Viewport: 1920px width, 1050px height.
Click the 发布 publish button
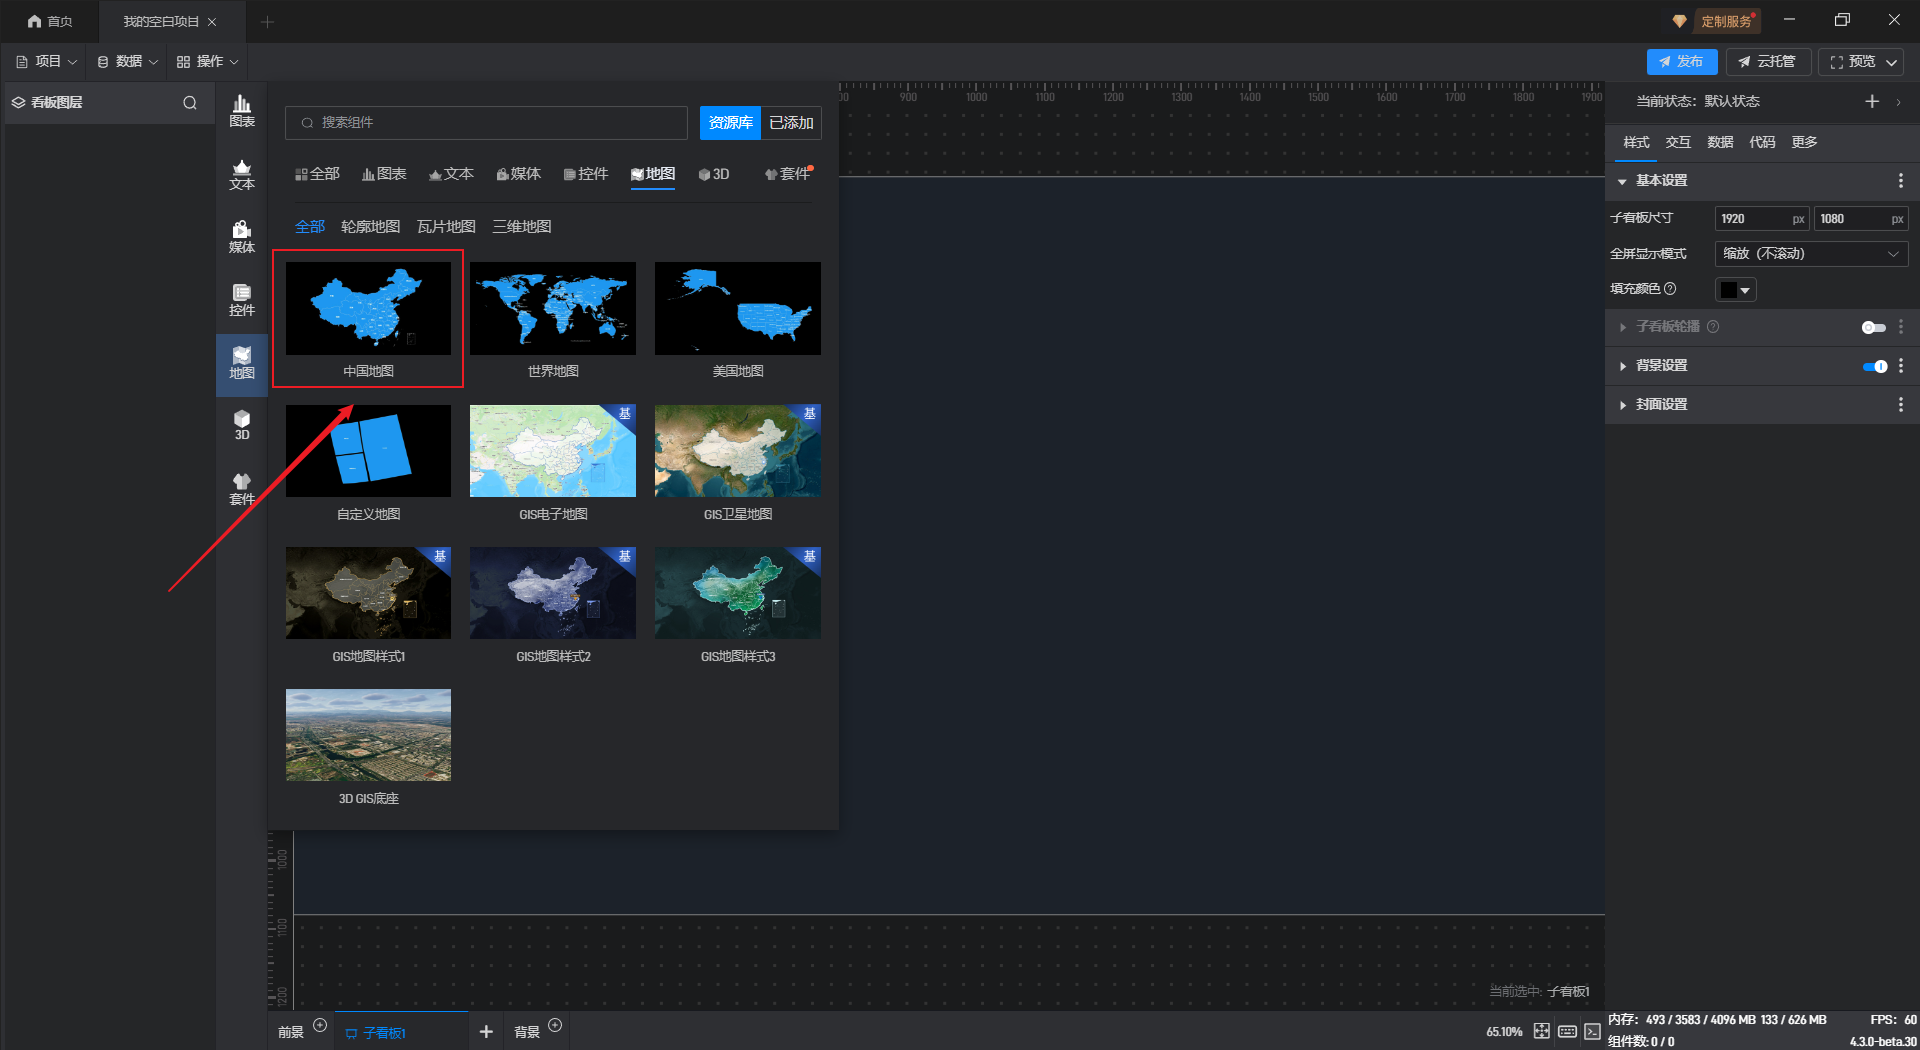1681,62
